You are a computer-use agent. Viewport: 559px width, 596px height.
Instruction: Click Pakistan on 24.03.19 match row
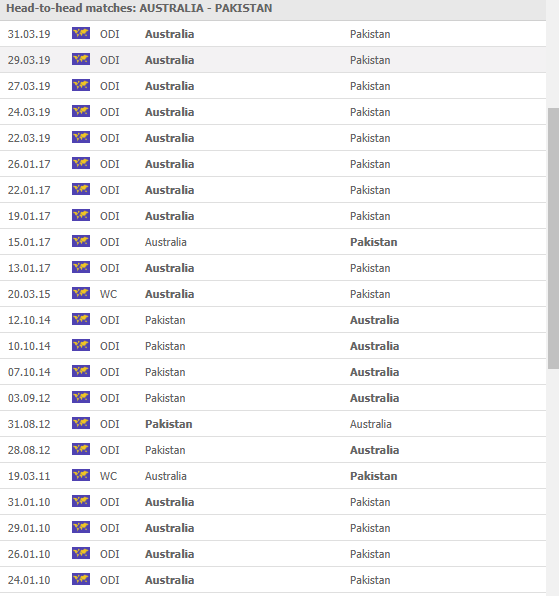click(x=370, y=112)
